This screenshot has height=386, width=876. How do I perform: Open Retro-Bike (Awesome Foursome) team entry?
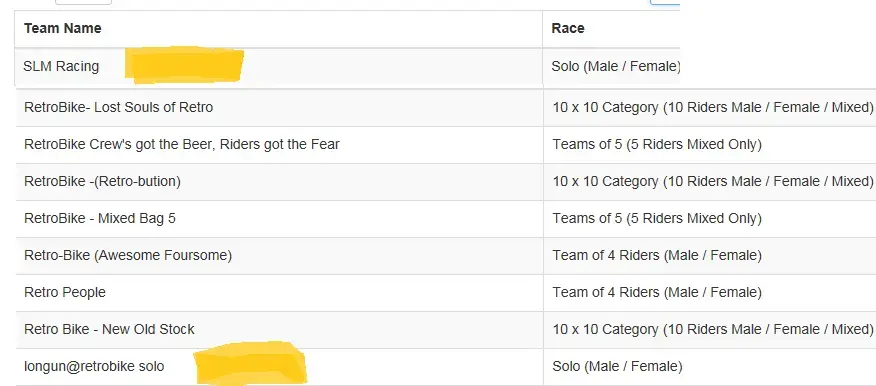pyautogui.click(x=128, y=256)
